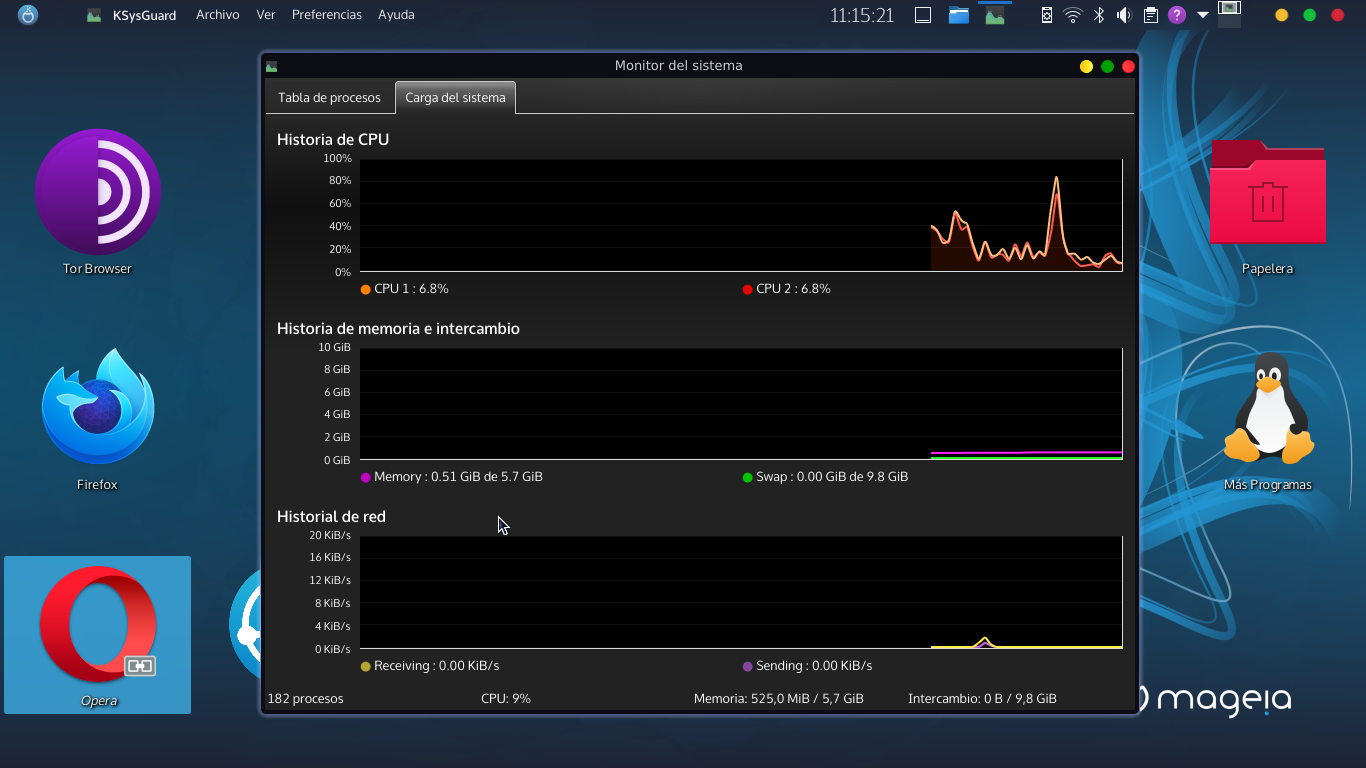The image size is (1366, 768).
Task: Click the "20 KiB/s" network axis label
Action: (x=330, y=536)
